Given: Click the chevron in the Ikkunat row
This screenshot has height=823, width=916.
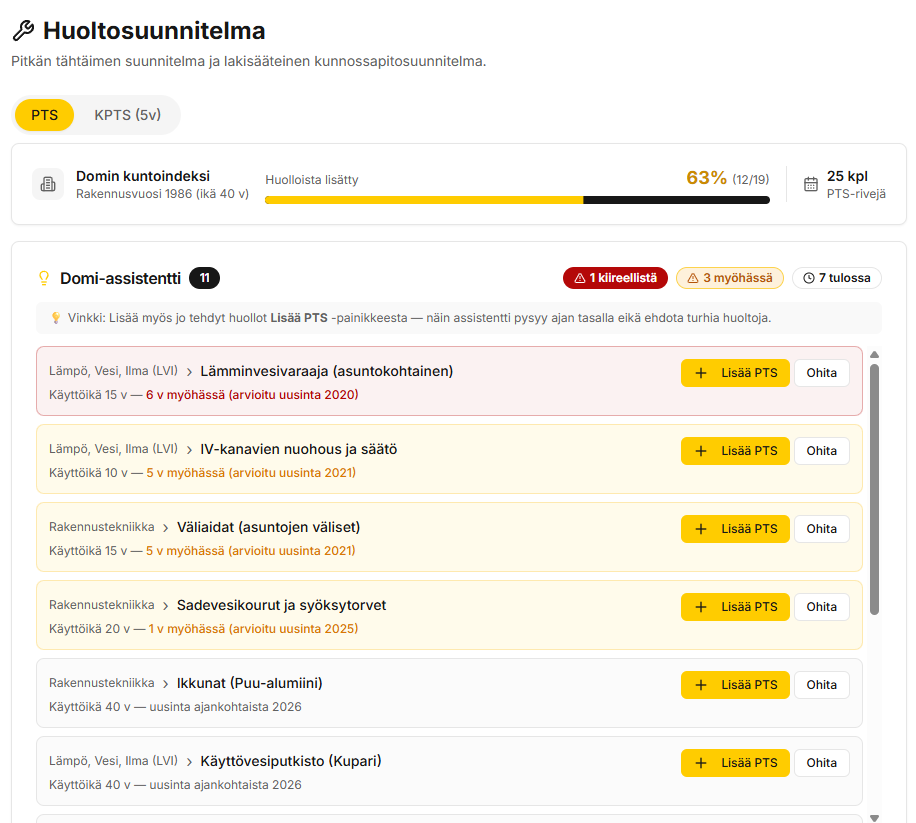Looking at the screenshot, I should coord(166,684).
